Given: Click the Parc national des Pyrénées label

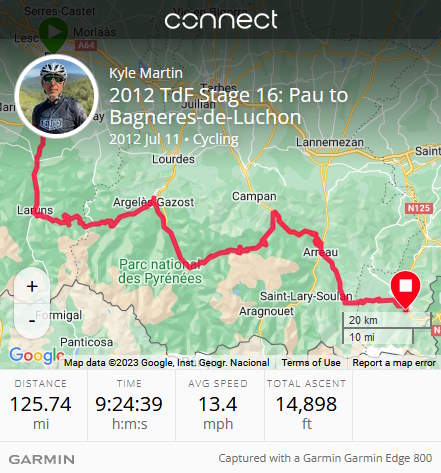Looking at the screenshot, I should (160, 271).
